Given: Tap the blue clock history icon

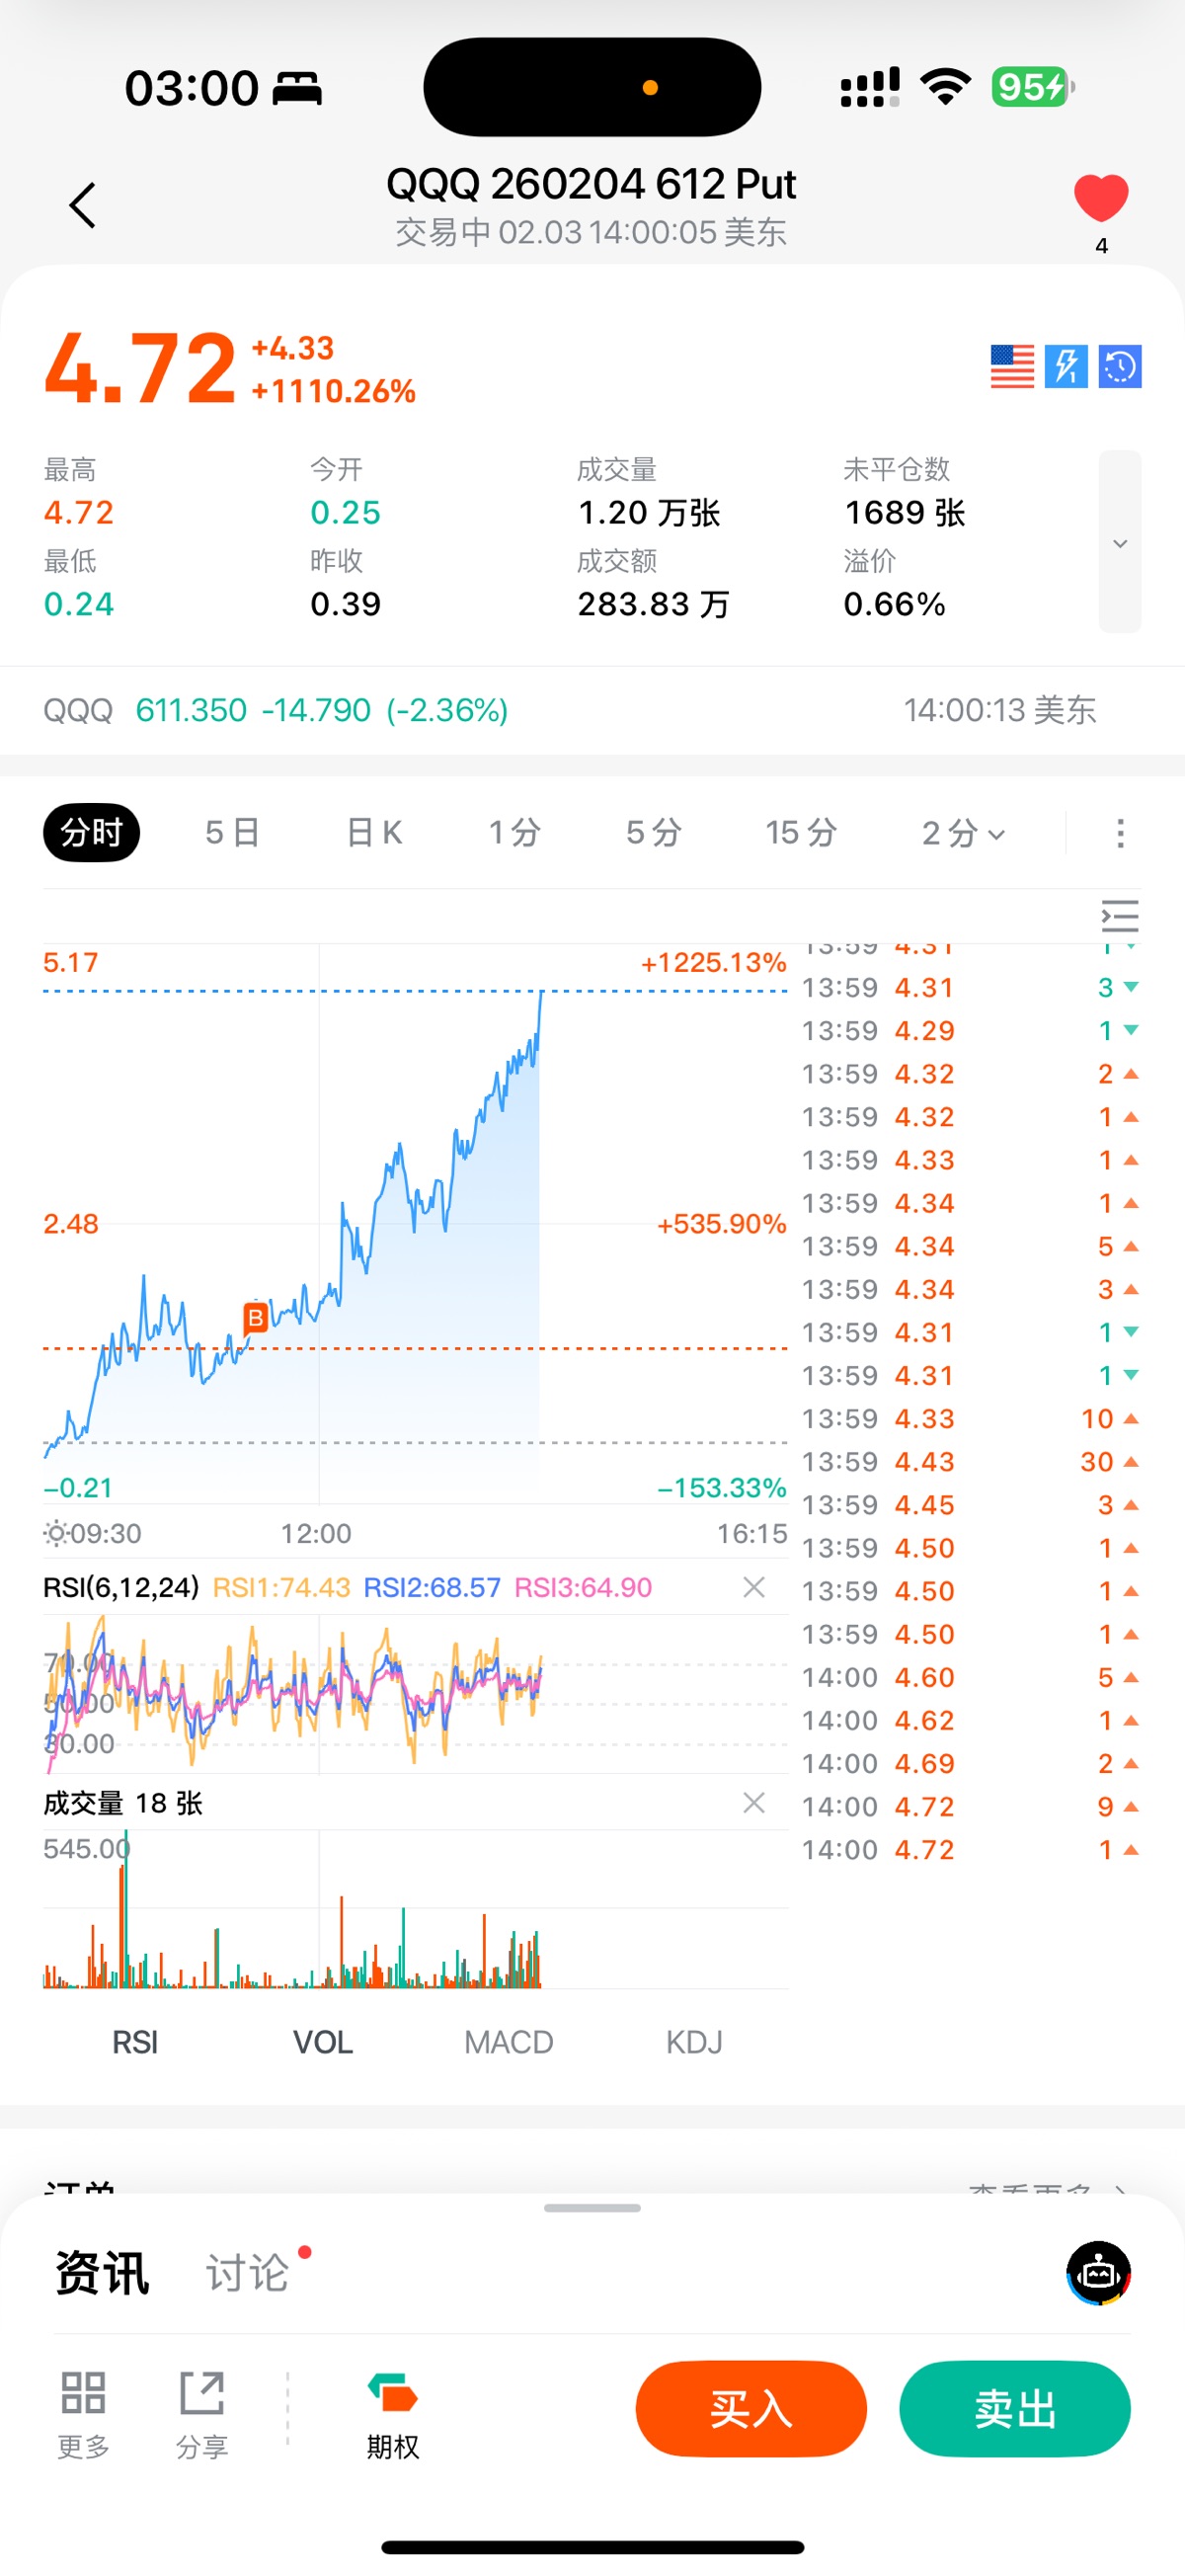Looking at the screenshot, I should [x=1120, y=367].
